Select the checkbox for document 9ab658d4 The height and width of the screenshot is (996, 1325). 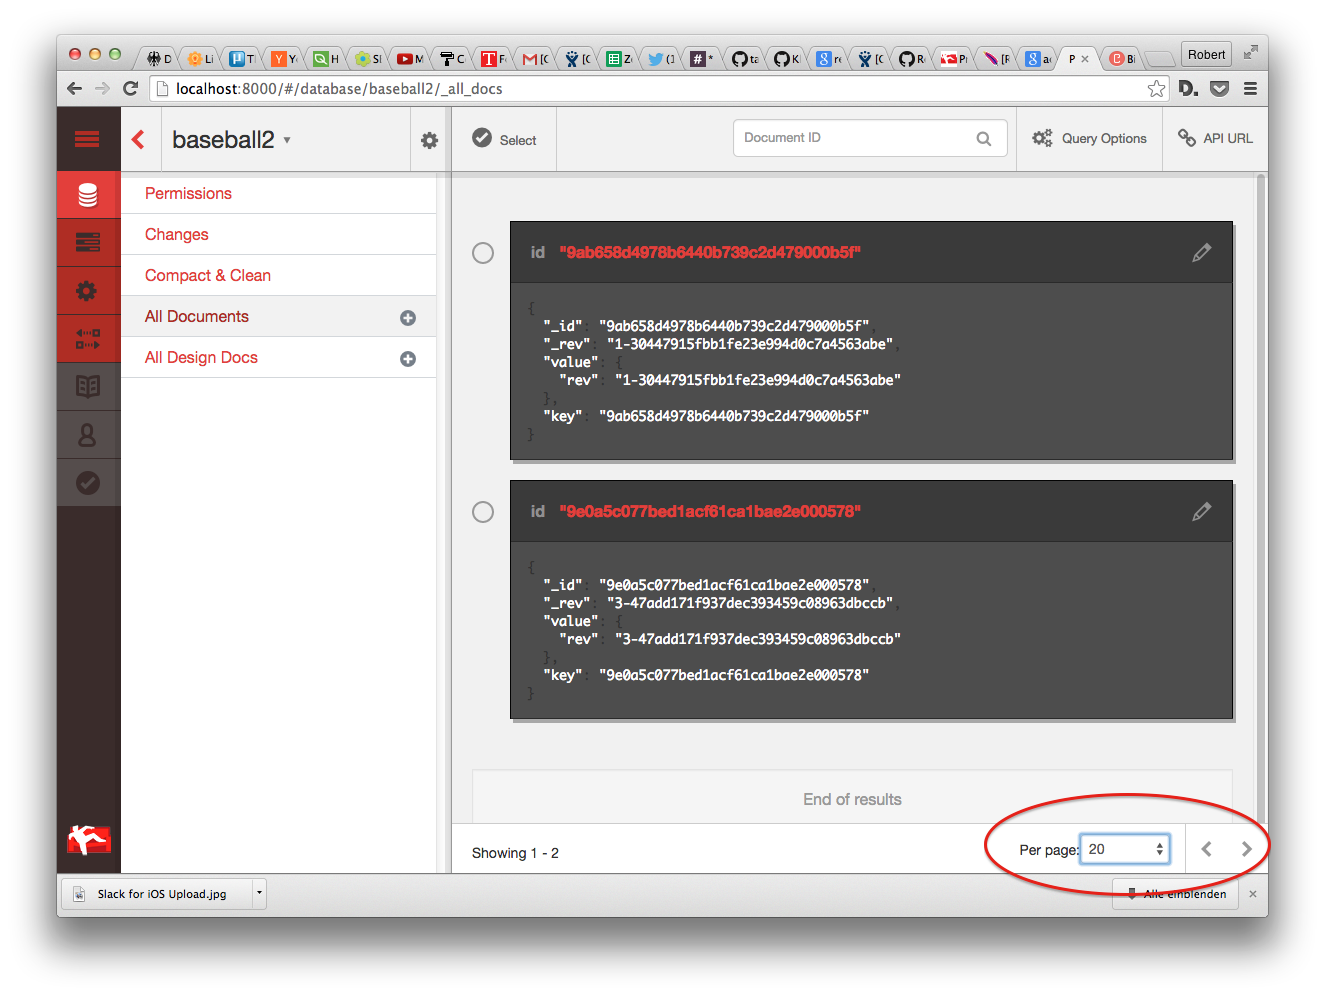[483, 253]
